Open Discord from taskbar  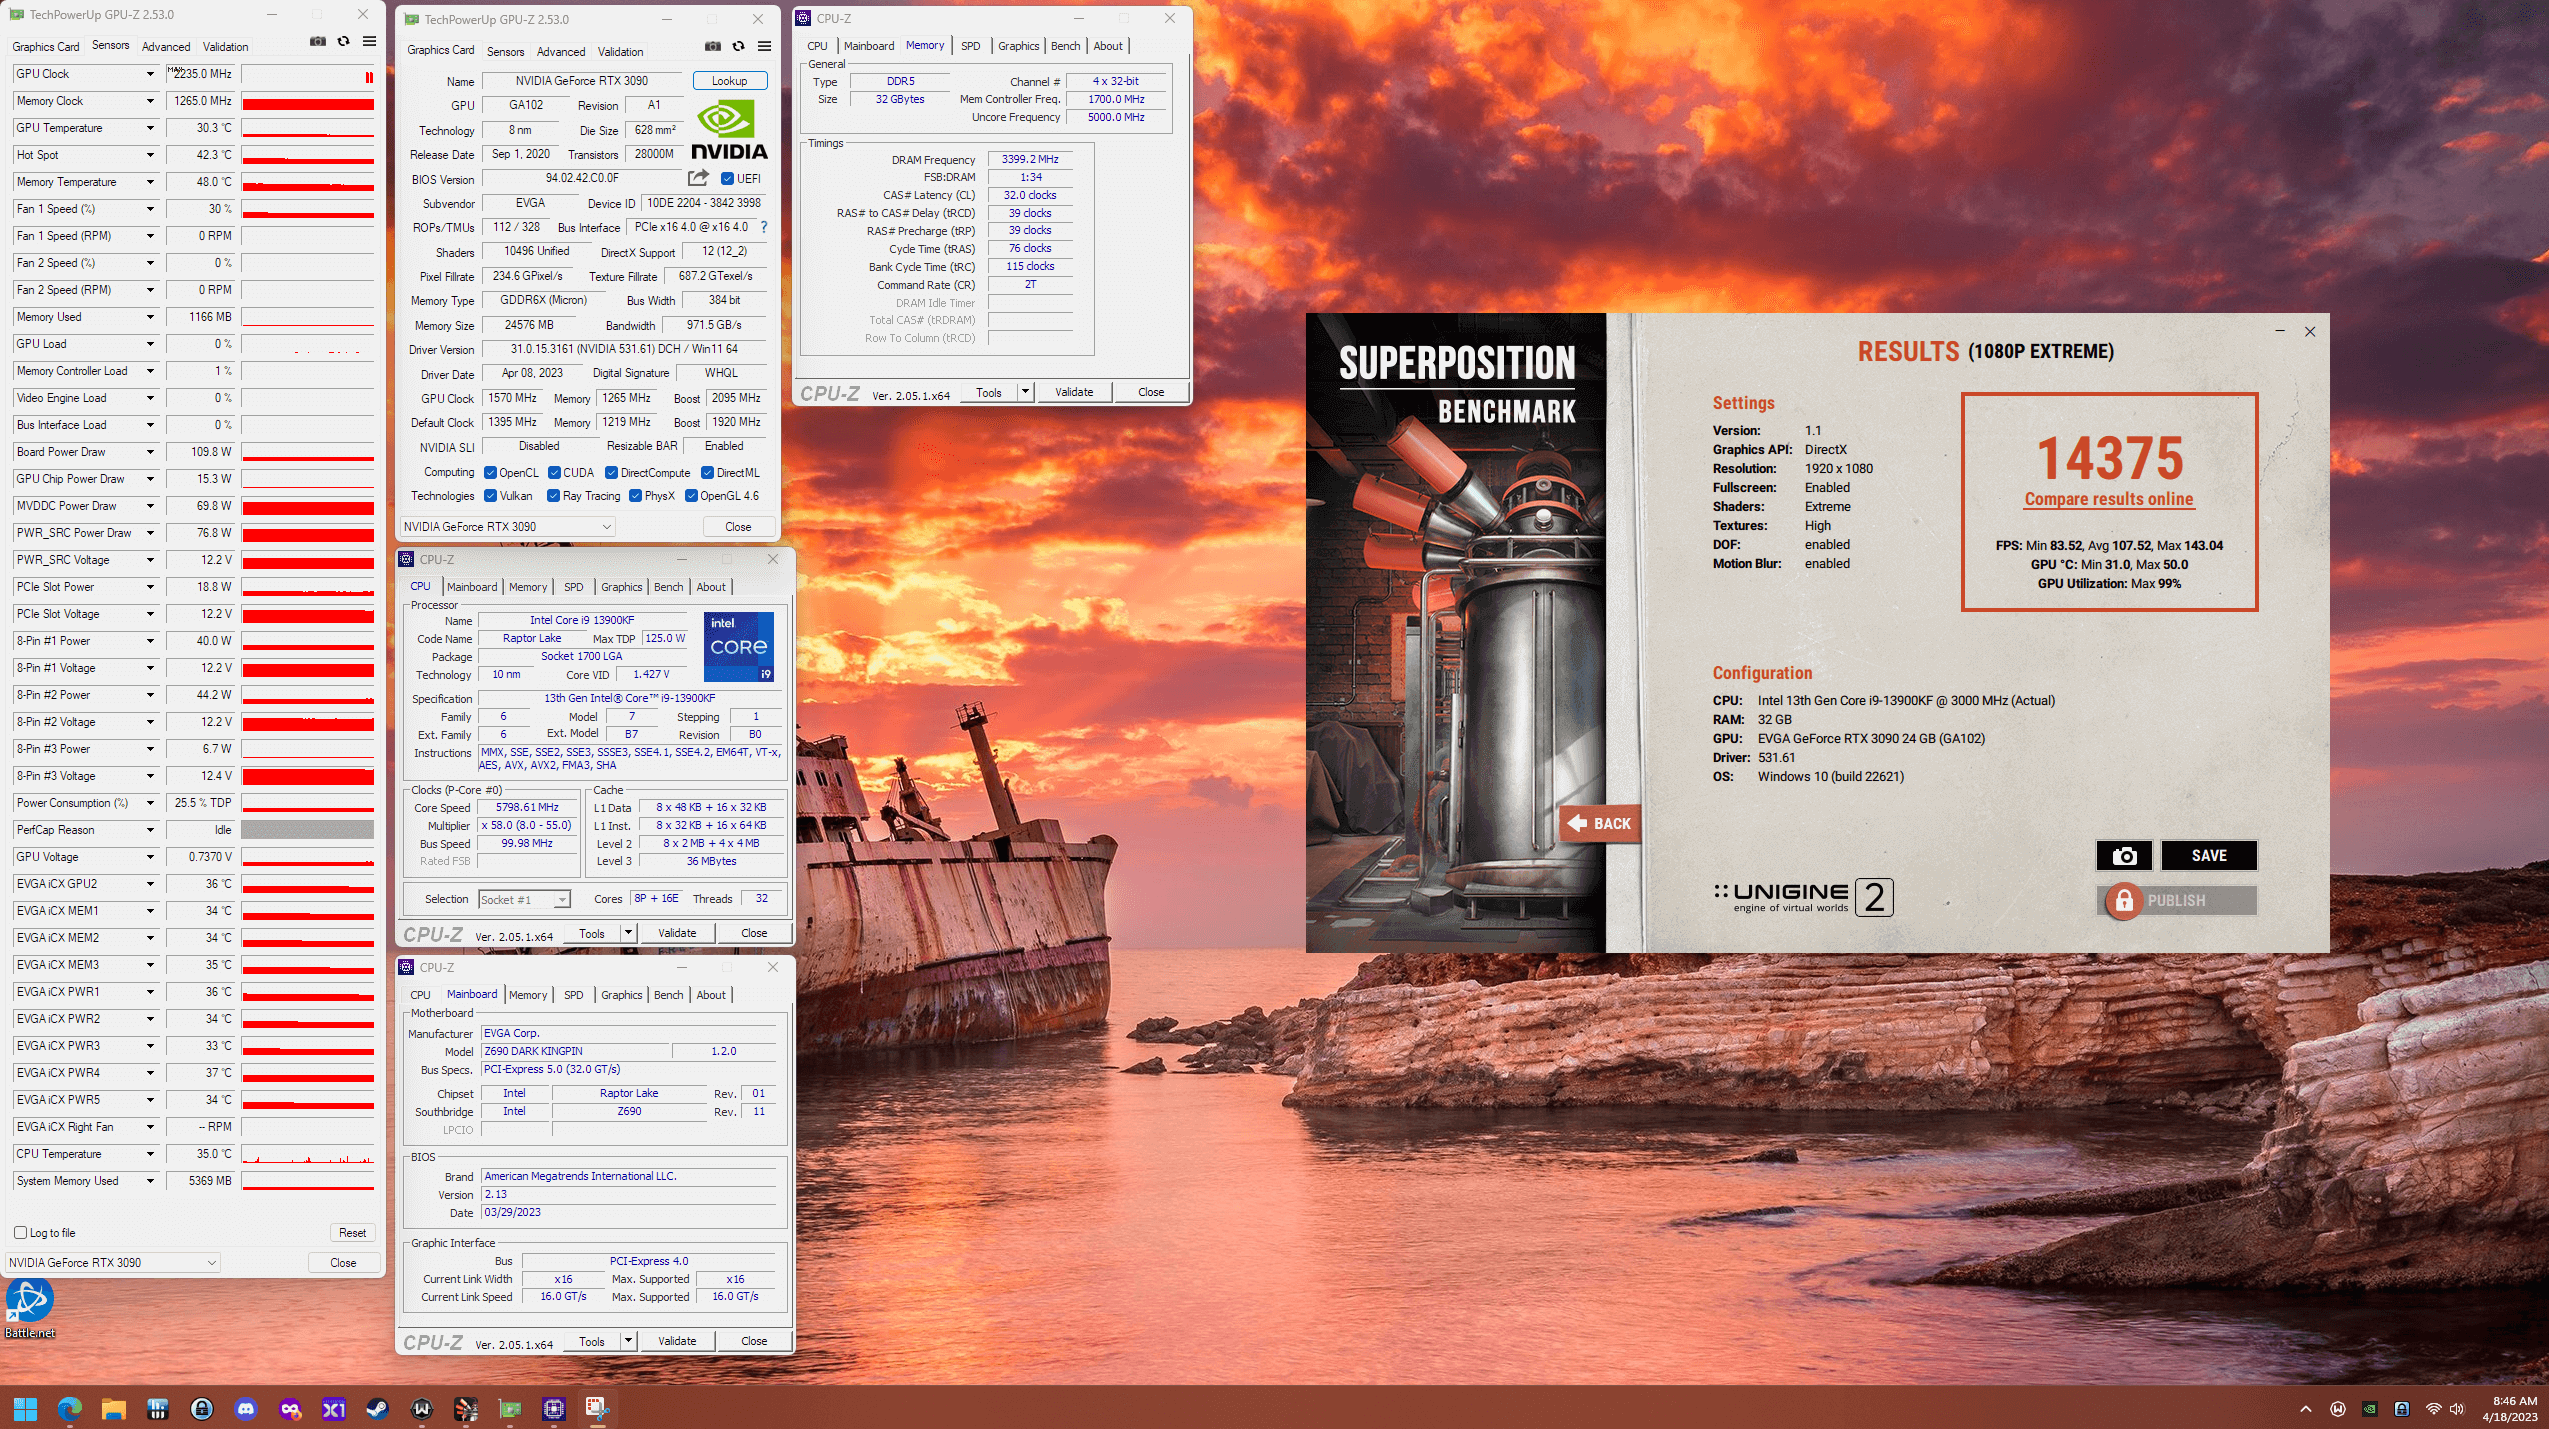pos(245,1409)
